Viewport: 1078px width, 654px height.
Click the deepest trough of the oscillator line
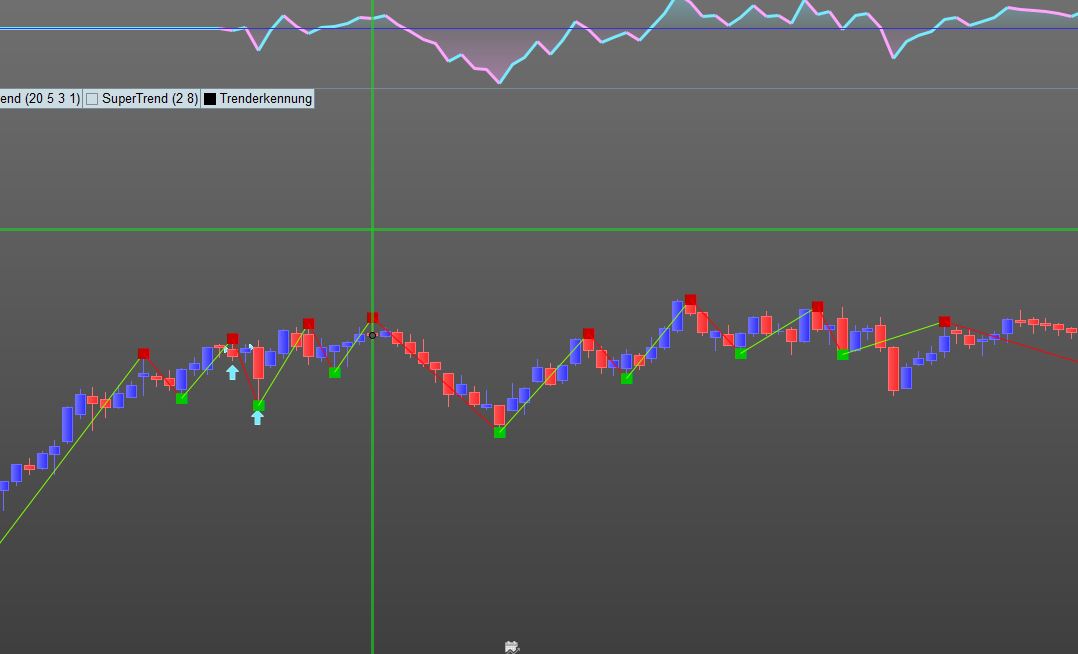(499, 83)
